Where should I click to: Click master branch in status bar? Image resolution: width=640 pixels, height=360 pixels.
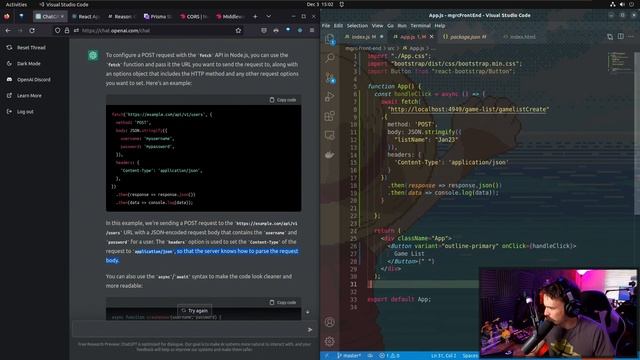click(x=349, y=356)
